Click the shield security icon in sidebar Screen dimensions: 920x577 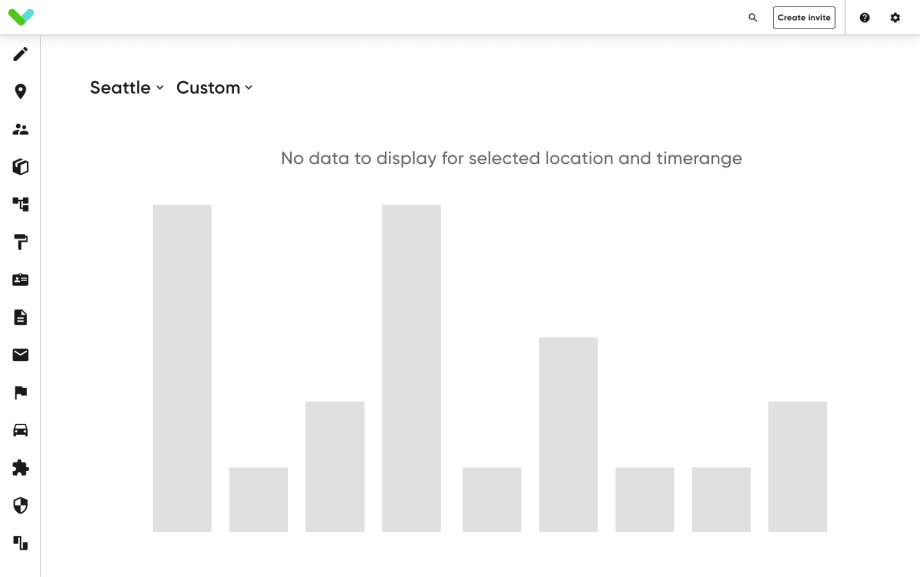20,506
